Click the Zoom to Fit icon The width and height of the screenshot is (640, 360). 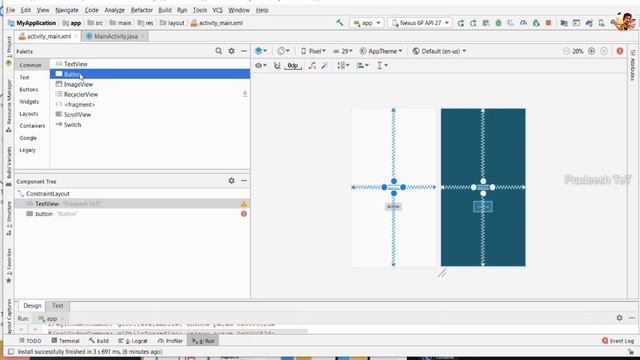(x=604, y=51)
